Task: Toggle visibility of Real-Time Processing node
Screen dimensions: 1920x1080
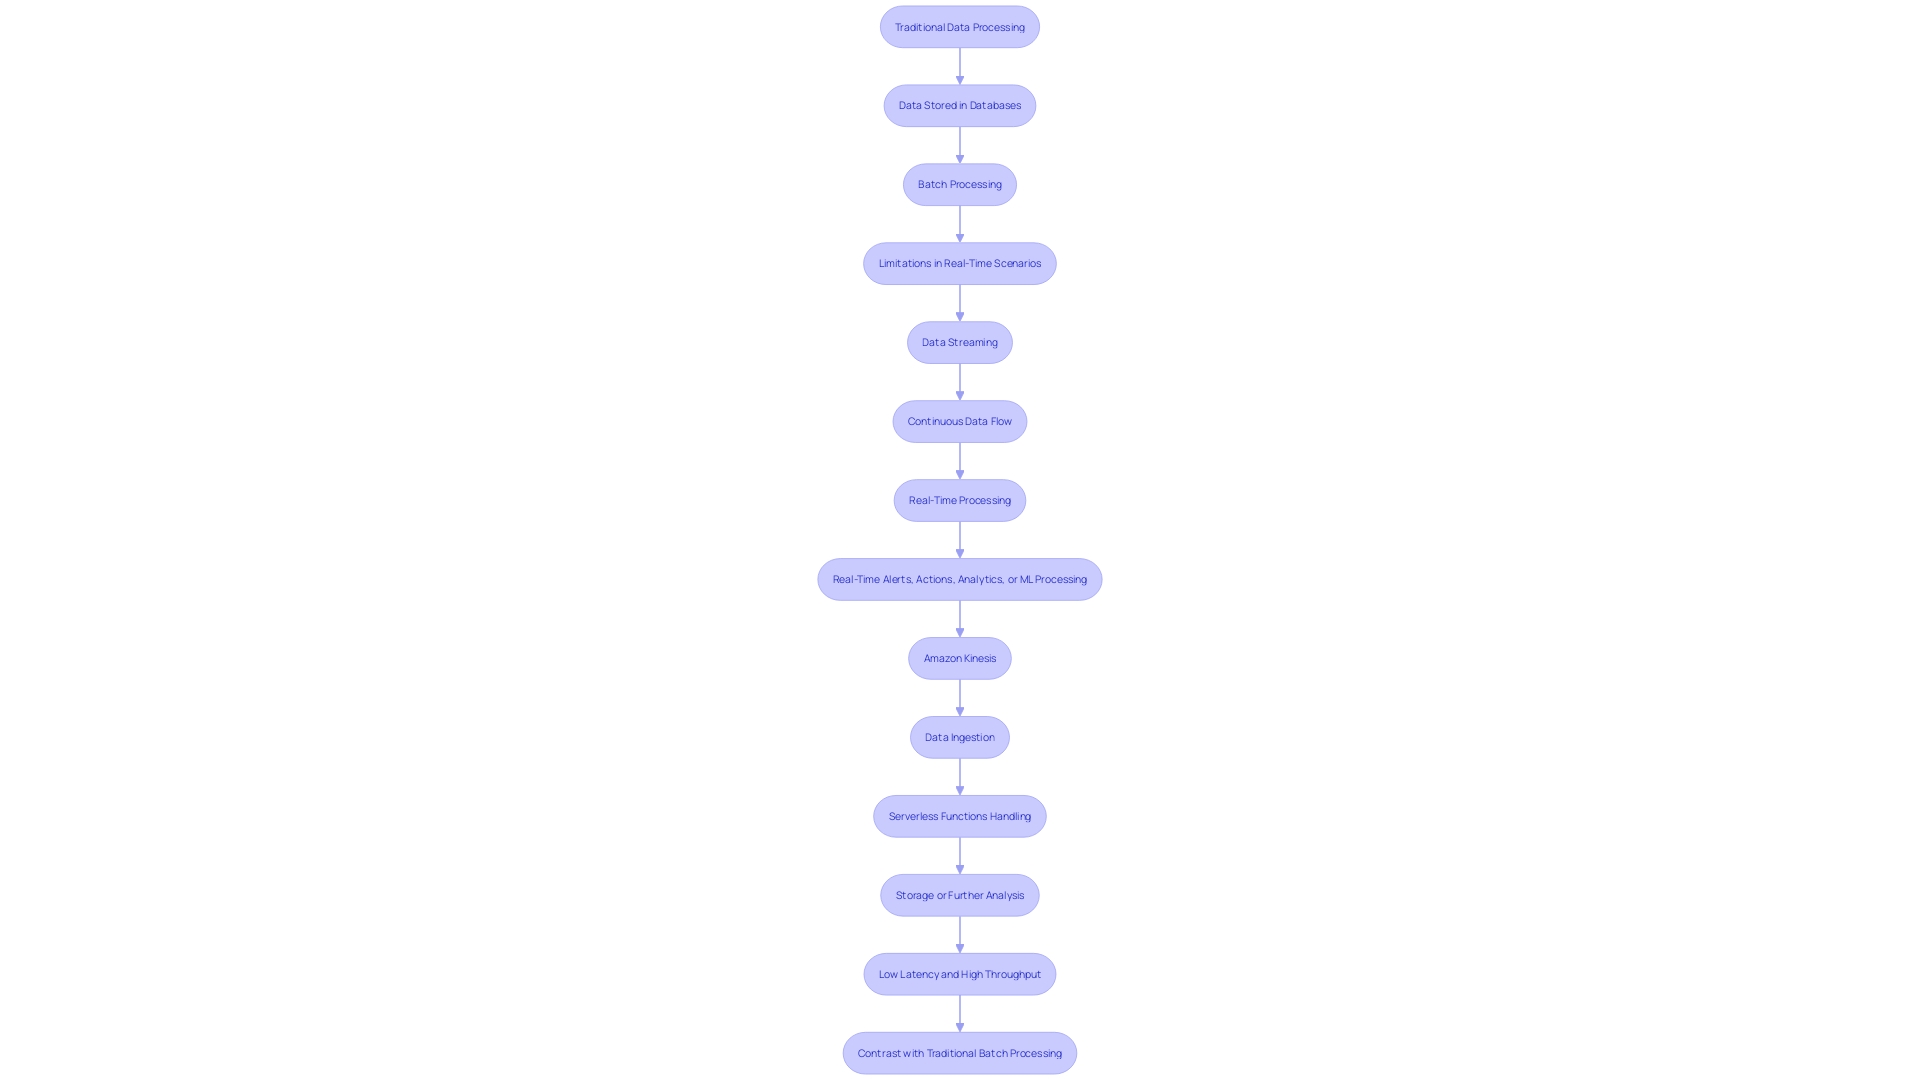Action: [960, 500]
